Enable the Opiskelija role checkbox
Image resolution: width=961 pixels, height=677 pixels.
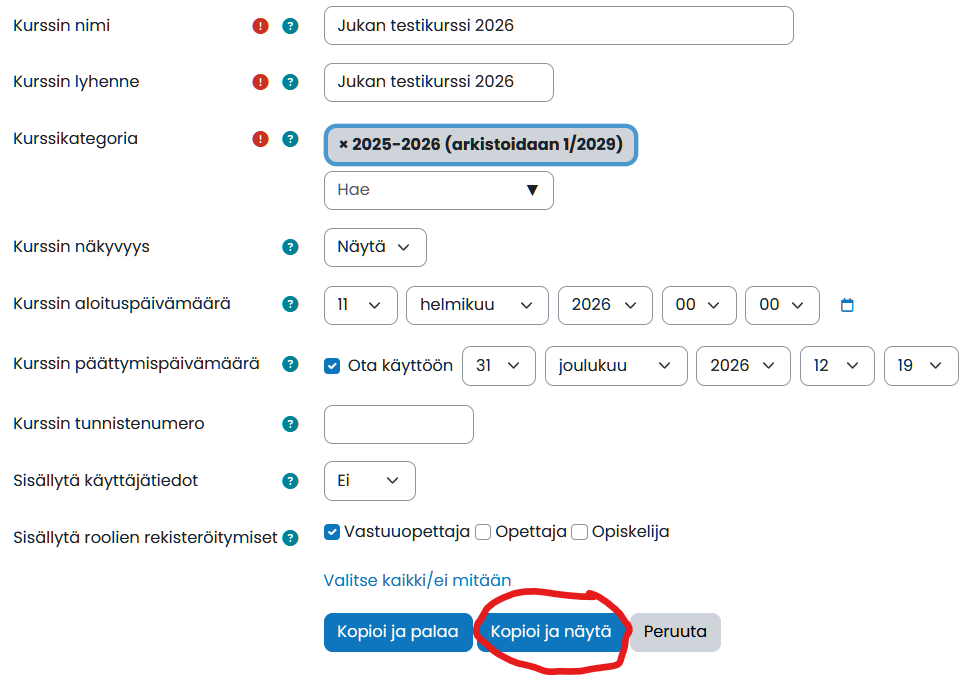(579, 532)
